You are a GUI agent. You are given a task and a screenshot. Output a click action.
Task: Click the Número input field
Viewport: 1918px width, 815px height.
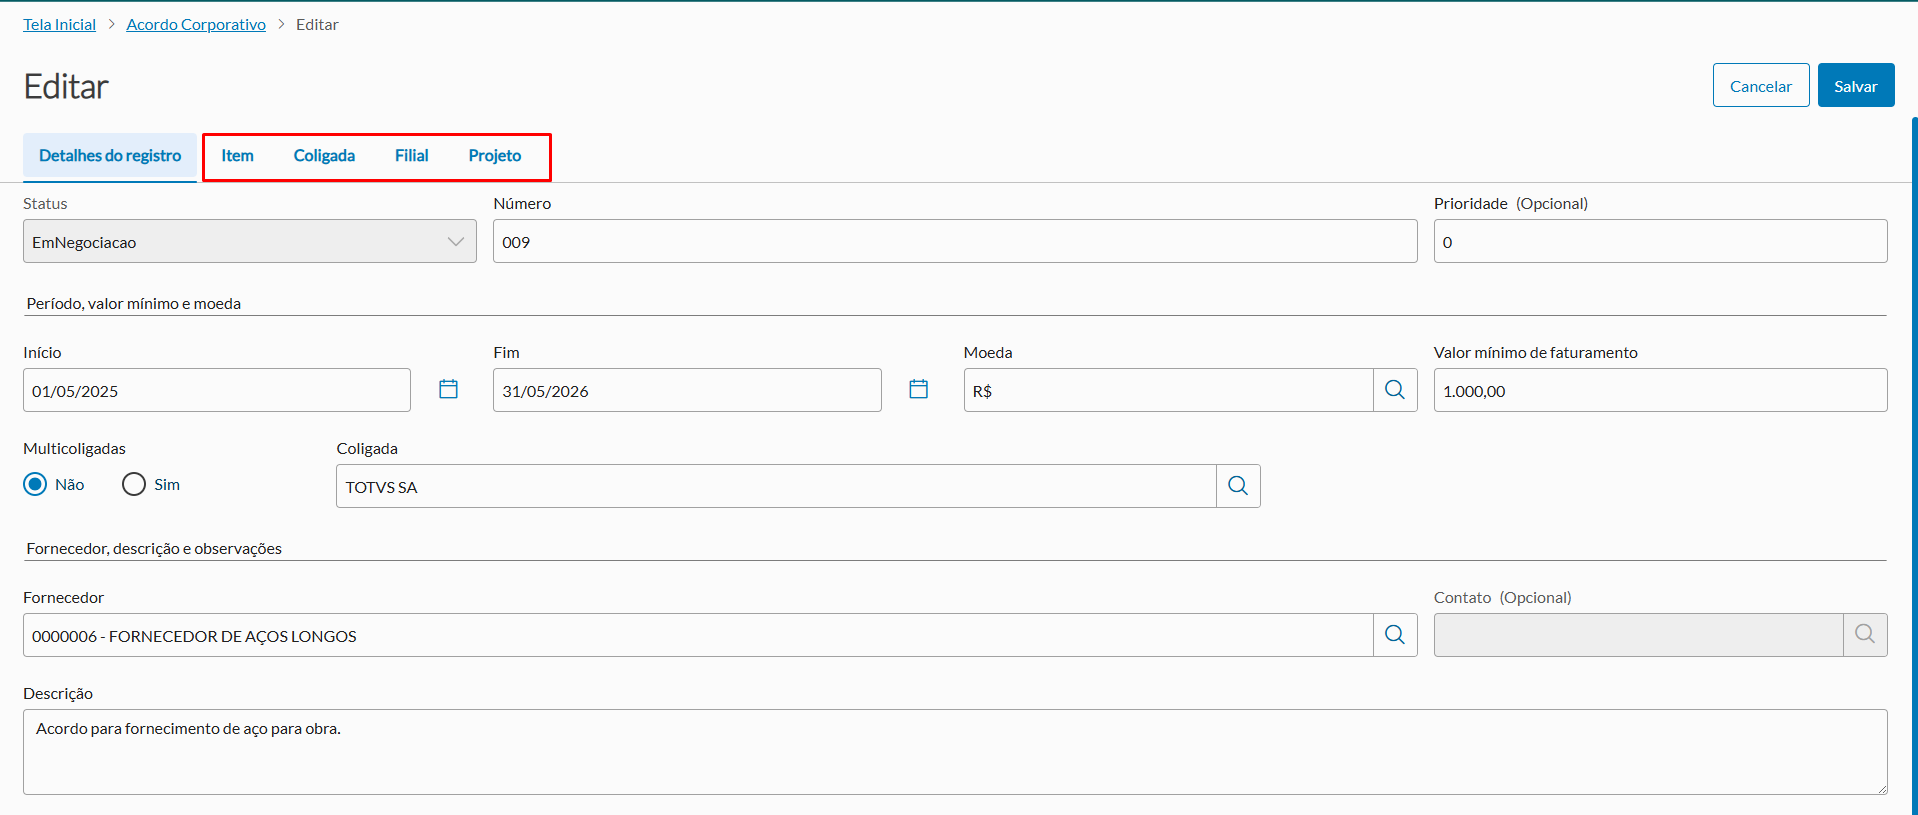click(954, 242)
